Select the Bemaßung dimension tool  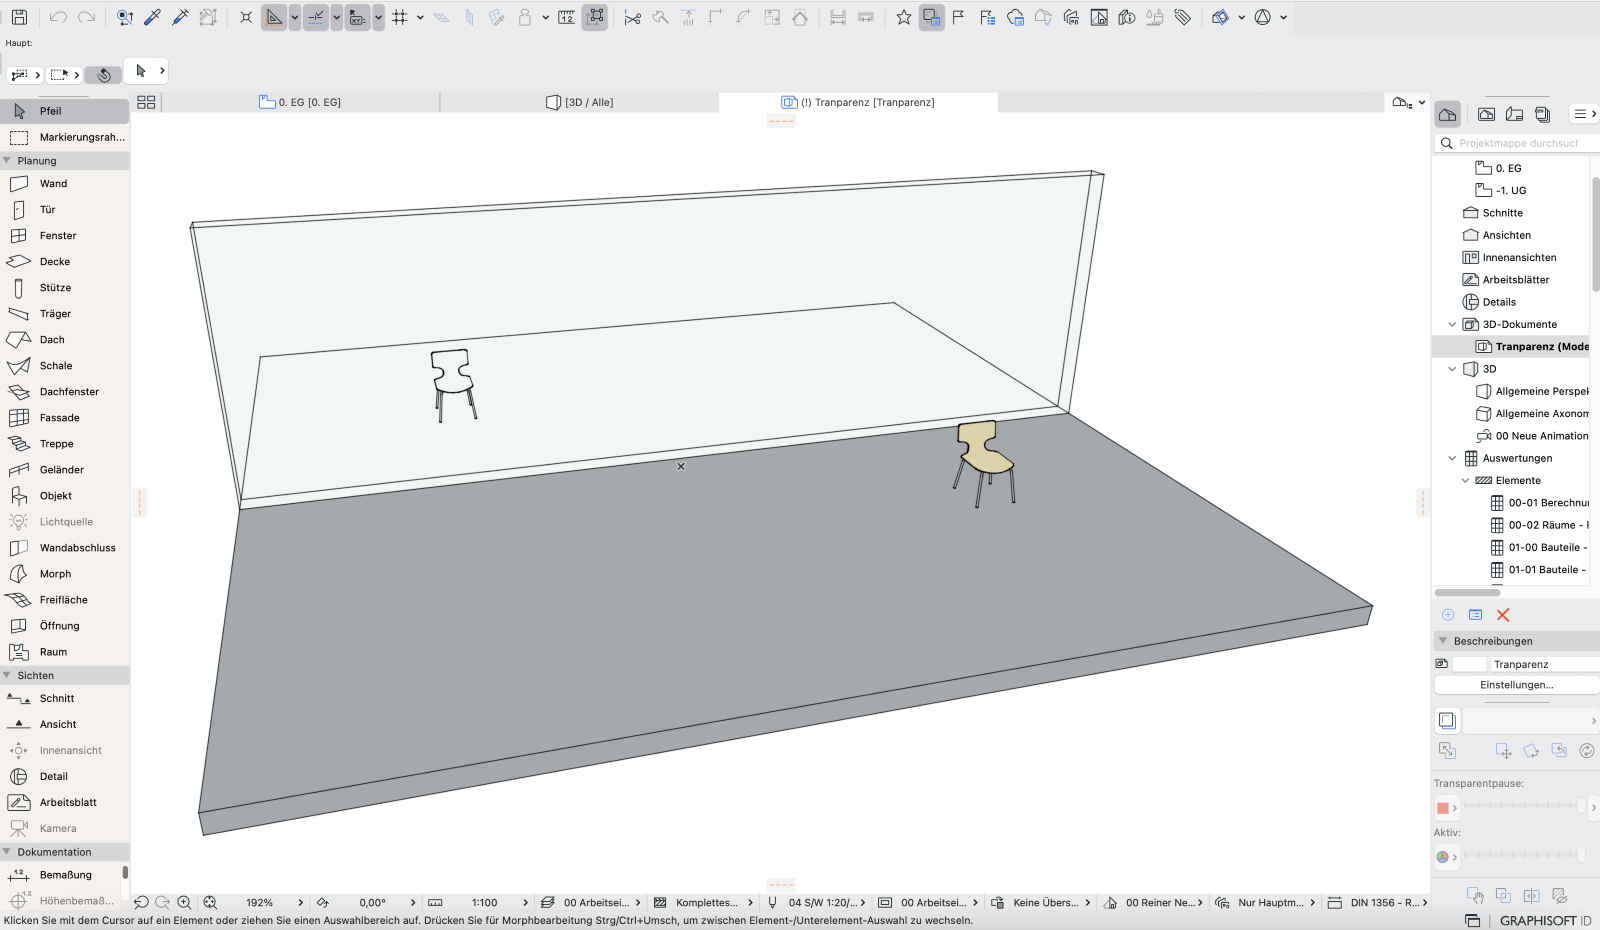65,875
